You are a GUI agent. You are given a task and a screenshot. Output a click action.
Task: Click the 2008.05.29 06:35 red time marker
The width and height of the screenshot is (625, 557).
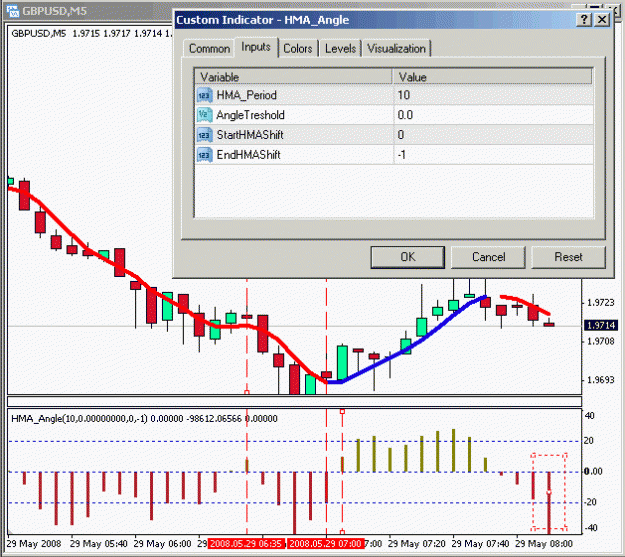pyautogui.click(x=246, y=544)
